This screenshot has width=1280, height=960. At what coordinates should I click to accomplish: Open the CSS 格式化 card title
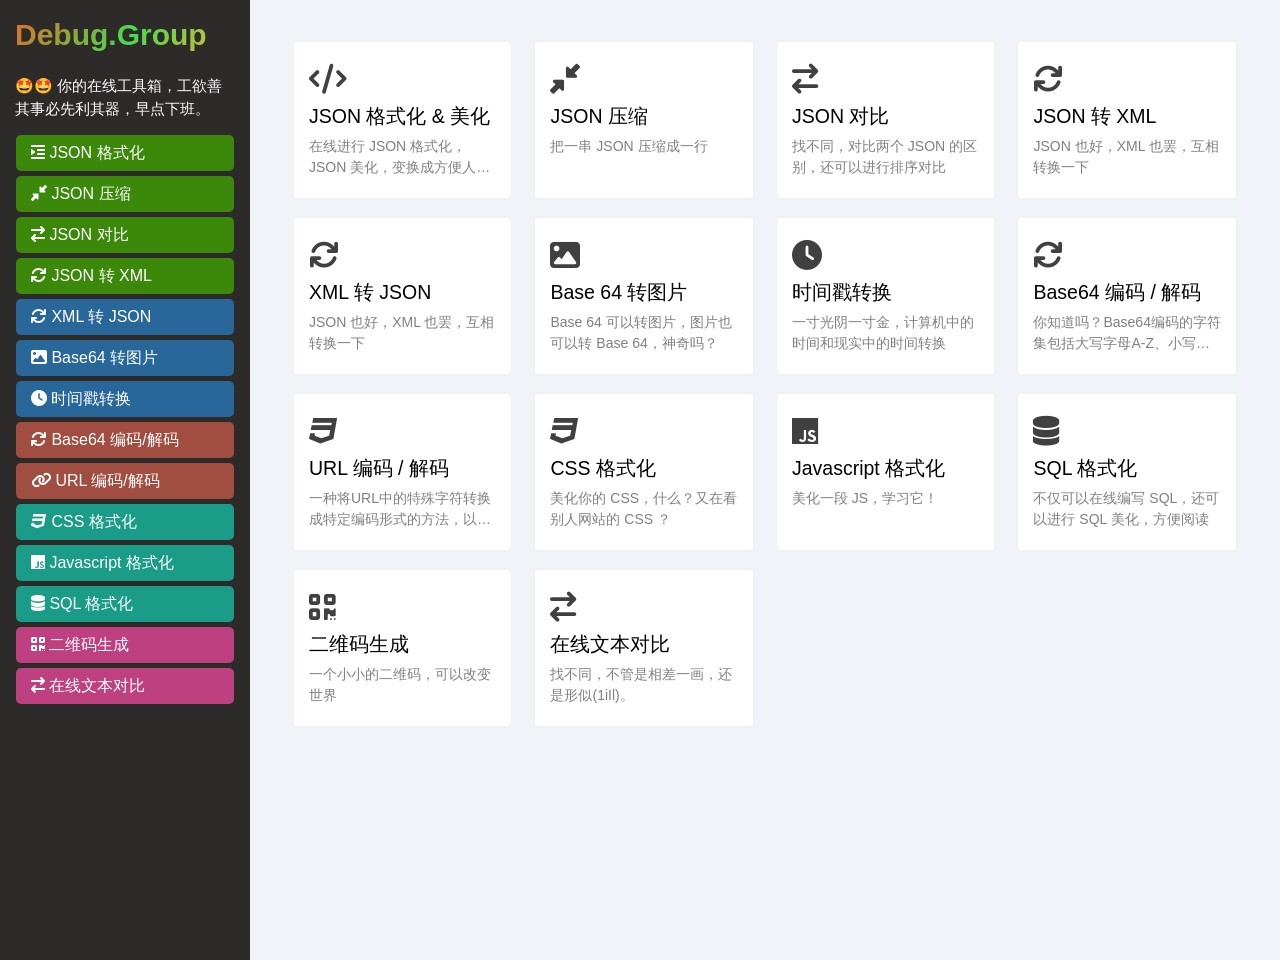[603, 468]
